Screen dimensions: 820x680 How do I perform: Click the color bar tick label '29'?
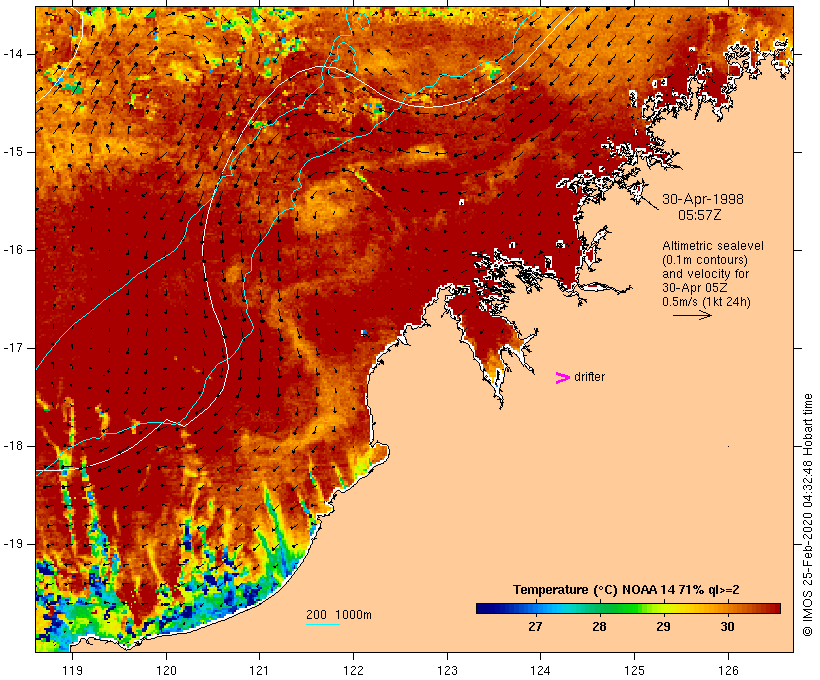pyautogui.click(x=663, y=627)
